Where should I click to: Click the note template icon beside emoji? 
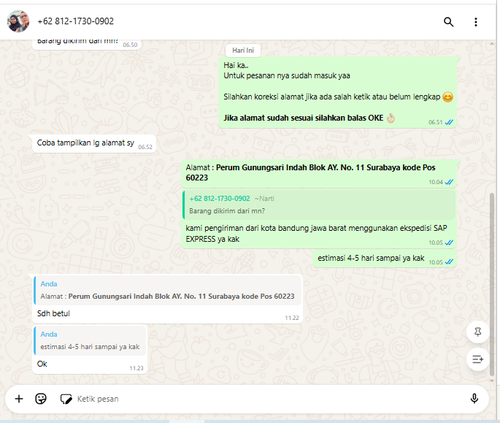click(x=66, y=399)
